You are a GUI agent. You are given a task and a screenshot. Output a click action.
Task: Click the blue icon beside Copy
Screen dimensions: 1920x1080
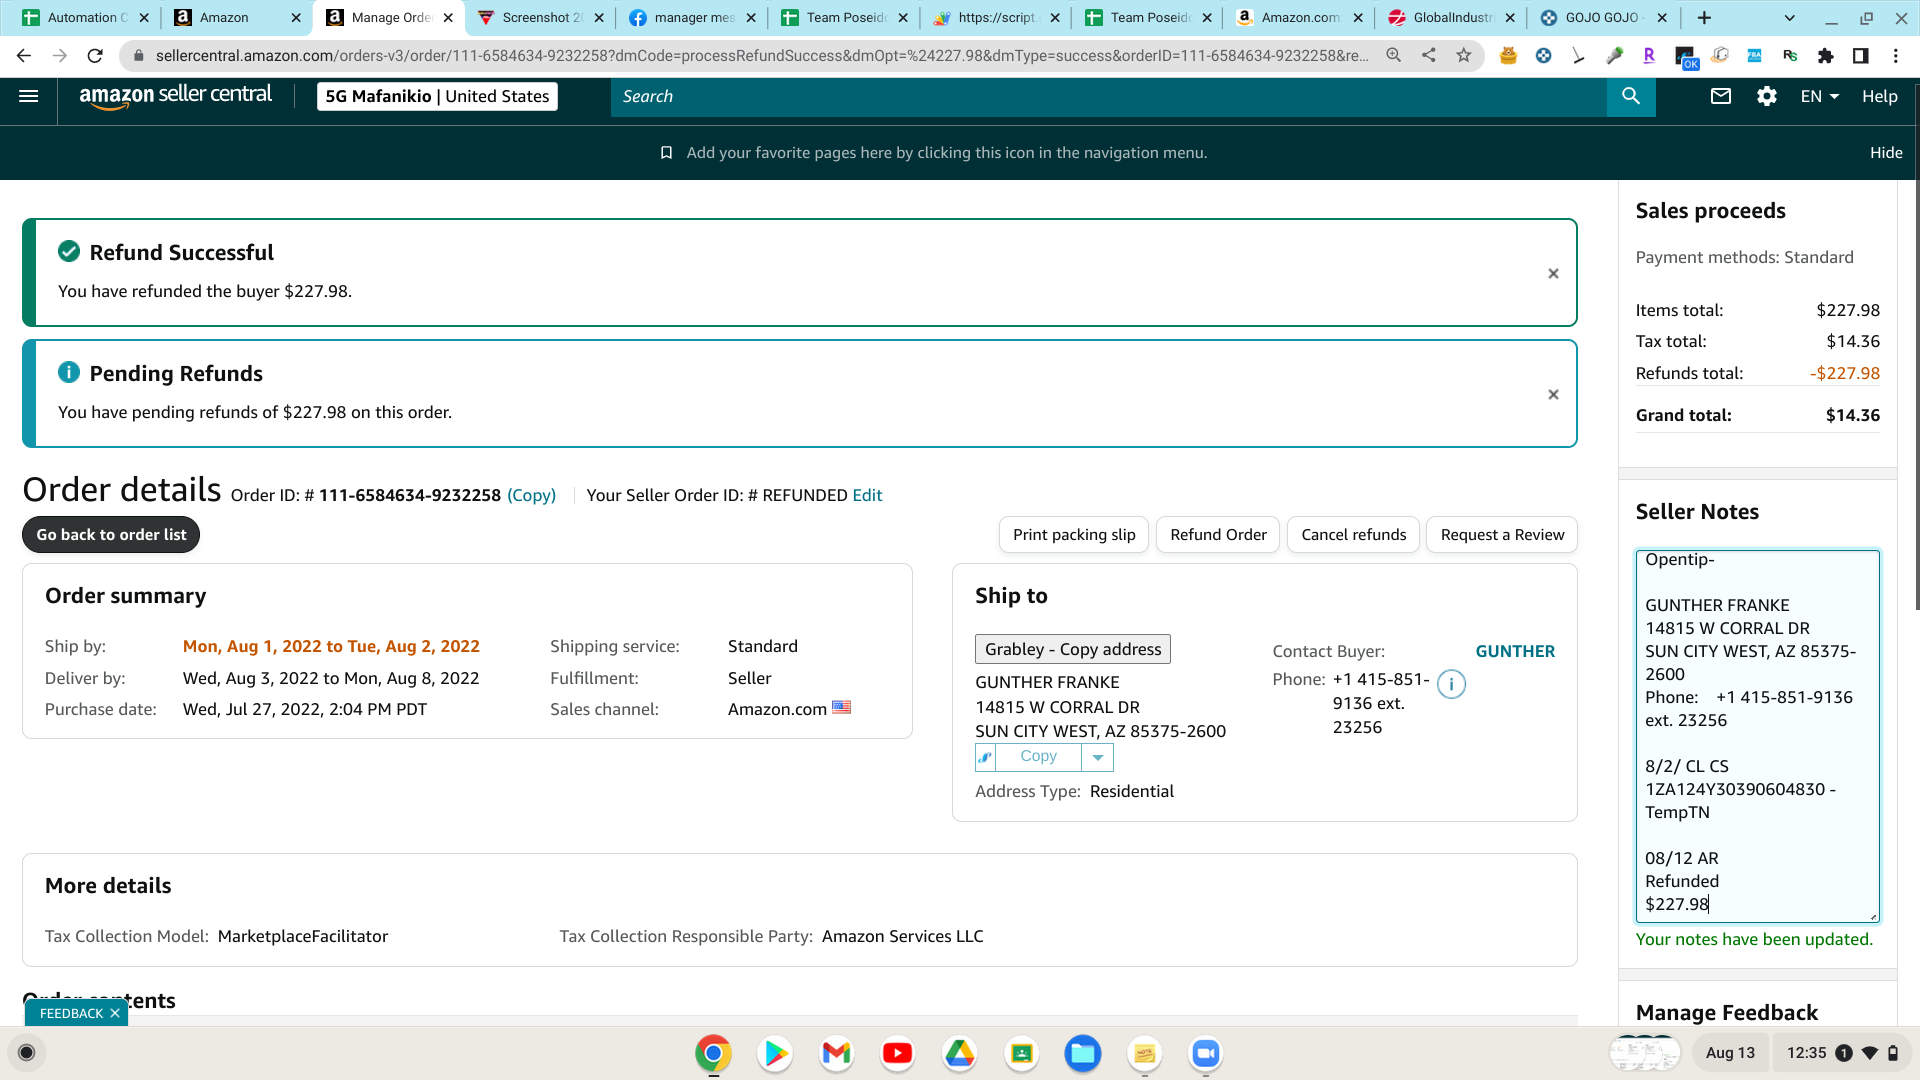click(x=985, y=757)
